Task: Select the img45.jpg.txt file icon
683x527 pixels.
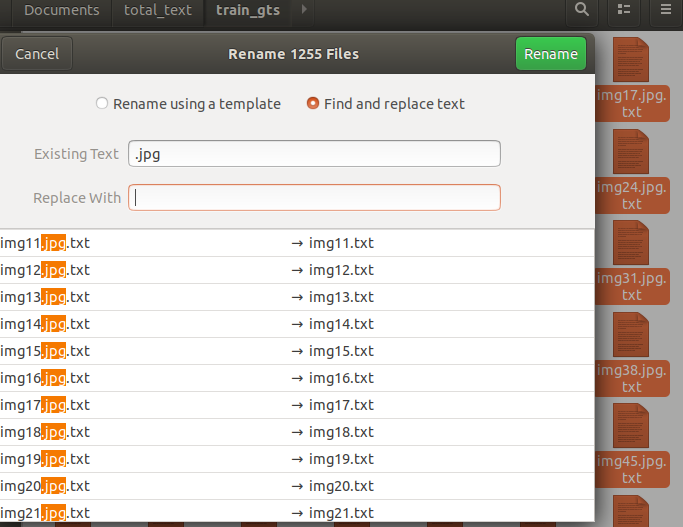Action: [631, 426]
